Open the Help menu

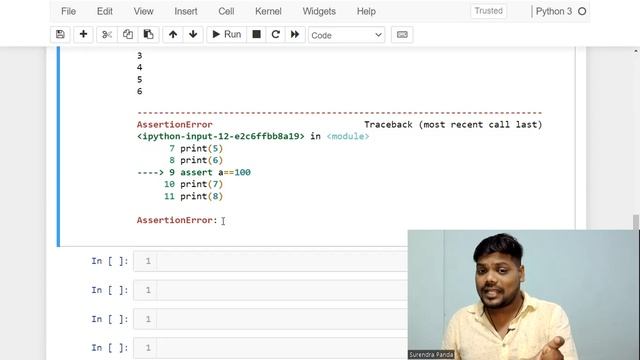pos(366,11)
